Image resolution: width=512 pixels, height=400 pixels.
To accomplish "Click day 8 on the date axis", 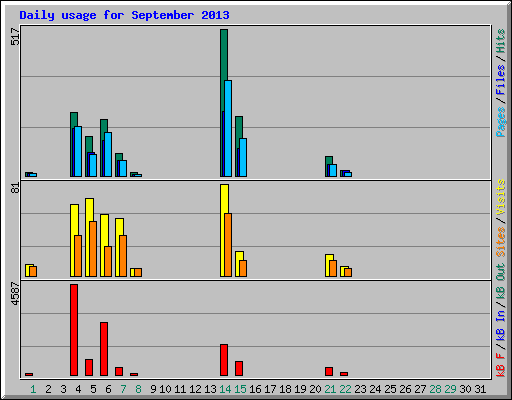I will tap(138, 389).
